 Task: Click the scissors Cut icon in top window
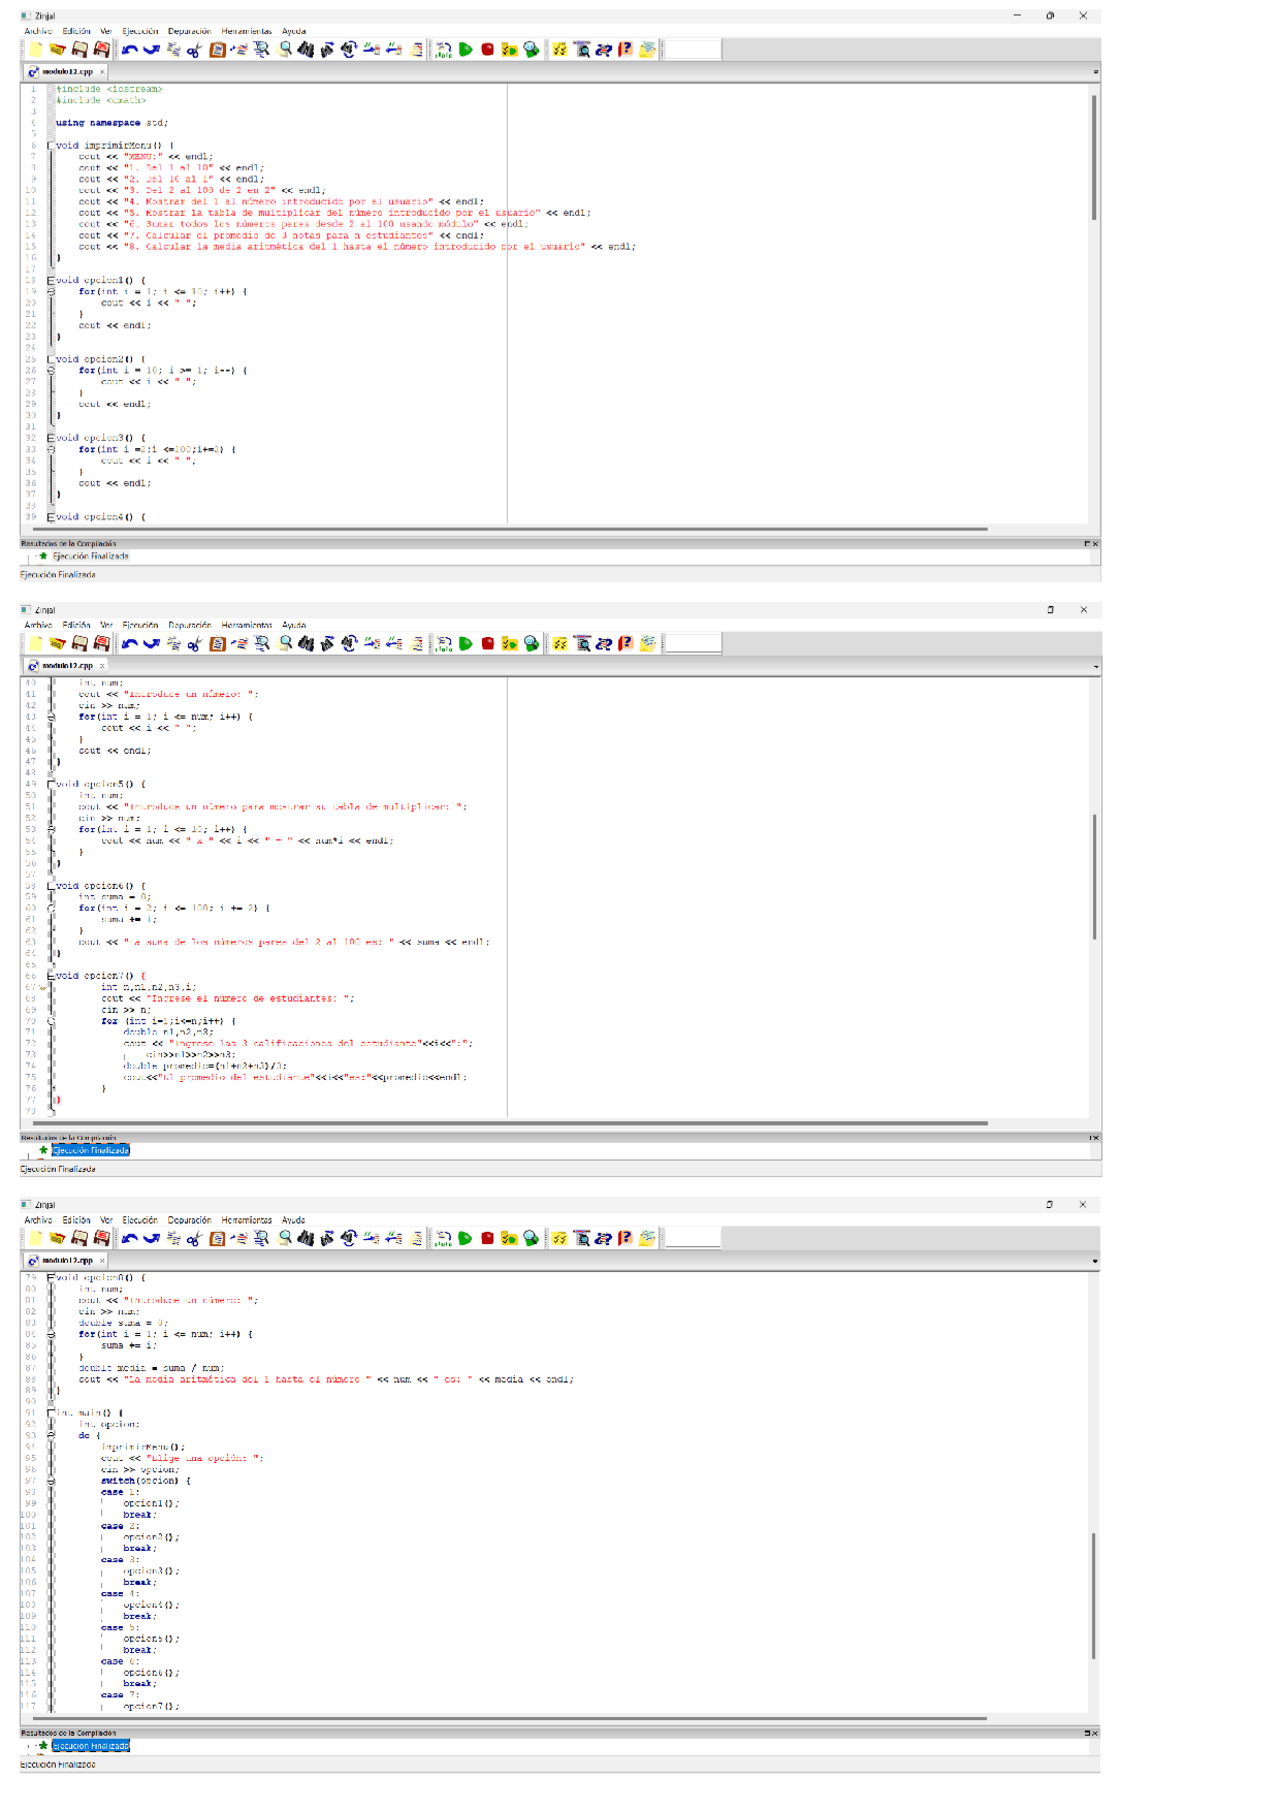click(x=195, y=49)
